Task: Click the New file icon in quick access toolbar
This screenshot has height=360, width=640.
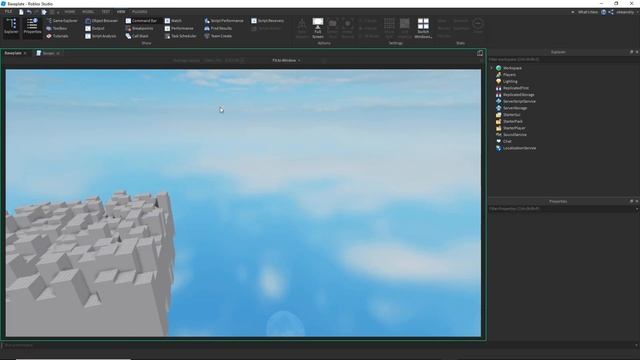Action: point(21,12)
